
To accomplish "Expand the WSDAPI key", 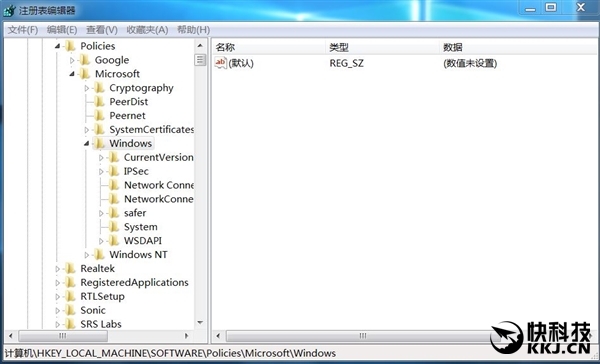I will pyautogui.click(x=101, y=241).
